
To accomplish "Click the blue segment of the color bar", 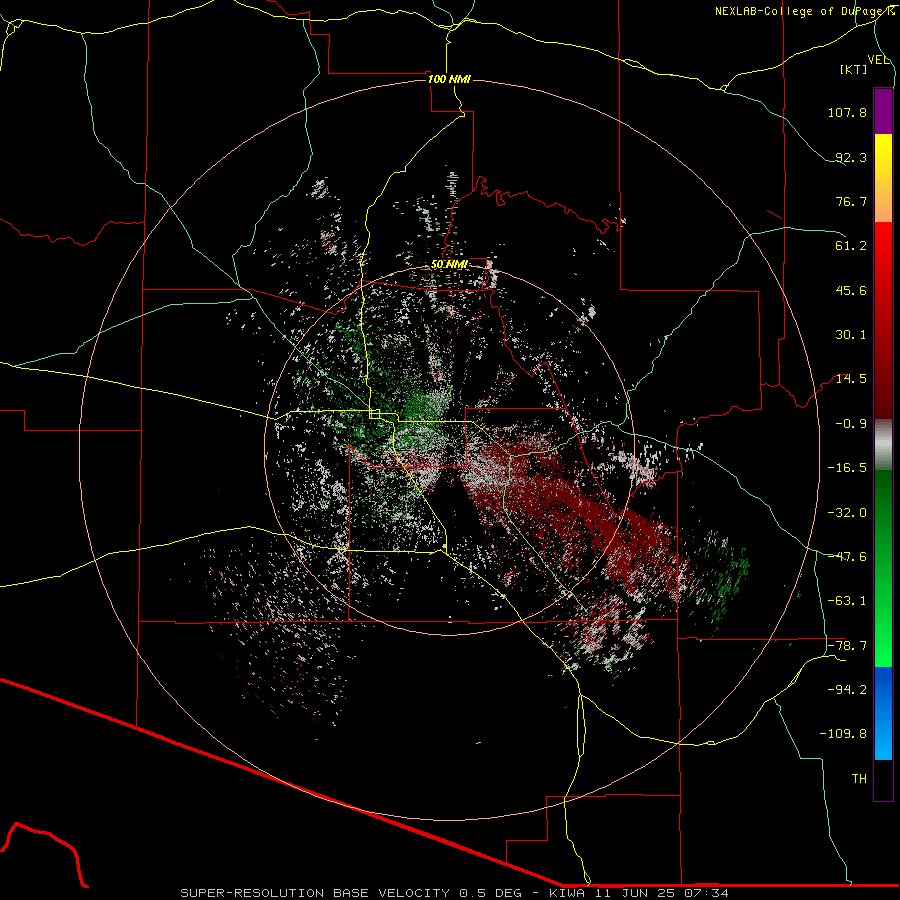I will pos(883,713).
